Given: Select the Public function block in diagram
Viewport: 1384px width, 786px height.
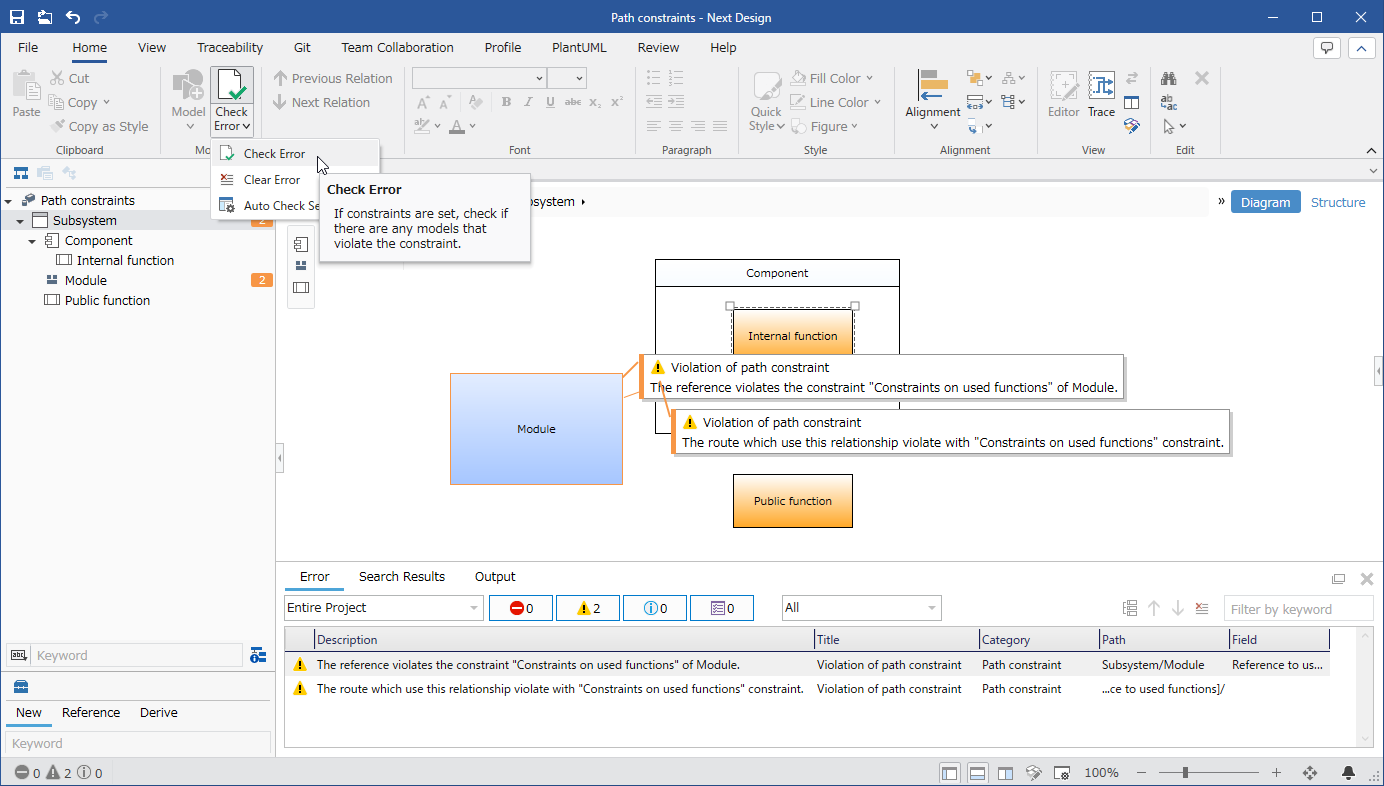Looking at the screenshot, I should pos(793,501).
